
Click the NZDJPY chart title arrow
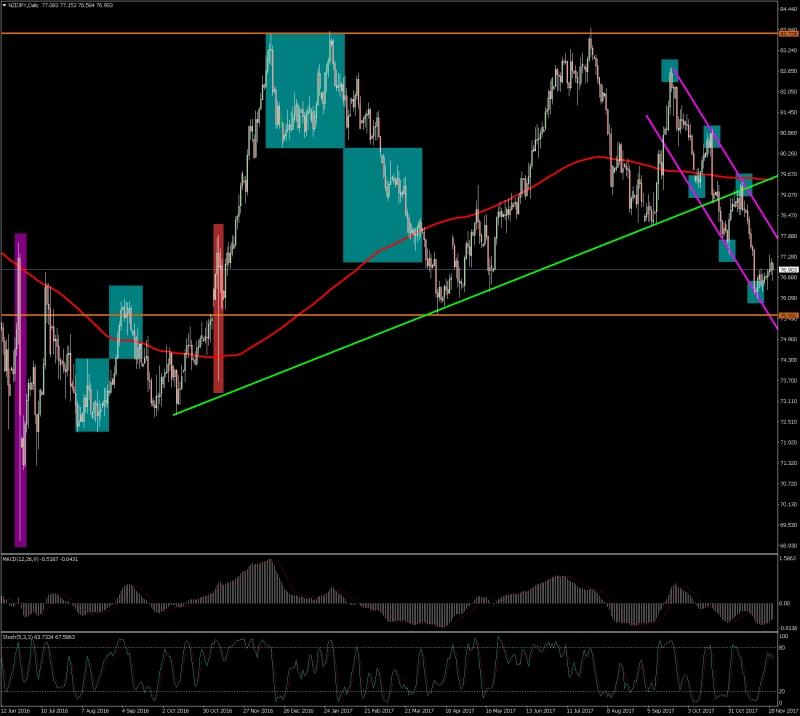[x=5, y=5]
